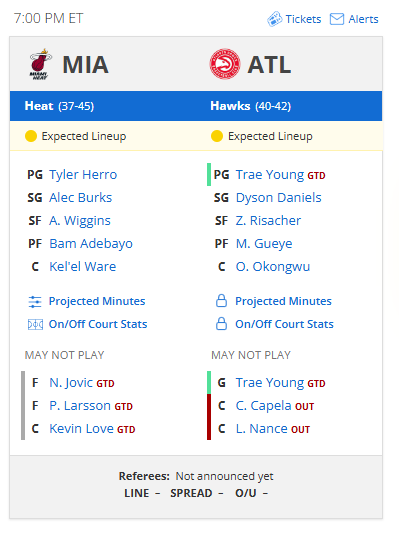The height and width of the screenshot is (536, 399).
Task: Open Heat Projected Minutes
Action: point(97,301)
